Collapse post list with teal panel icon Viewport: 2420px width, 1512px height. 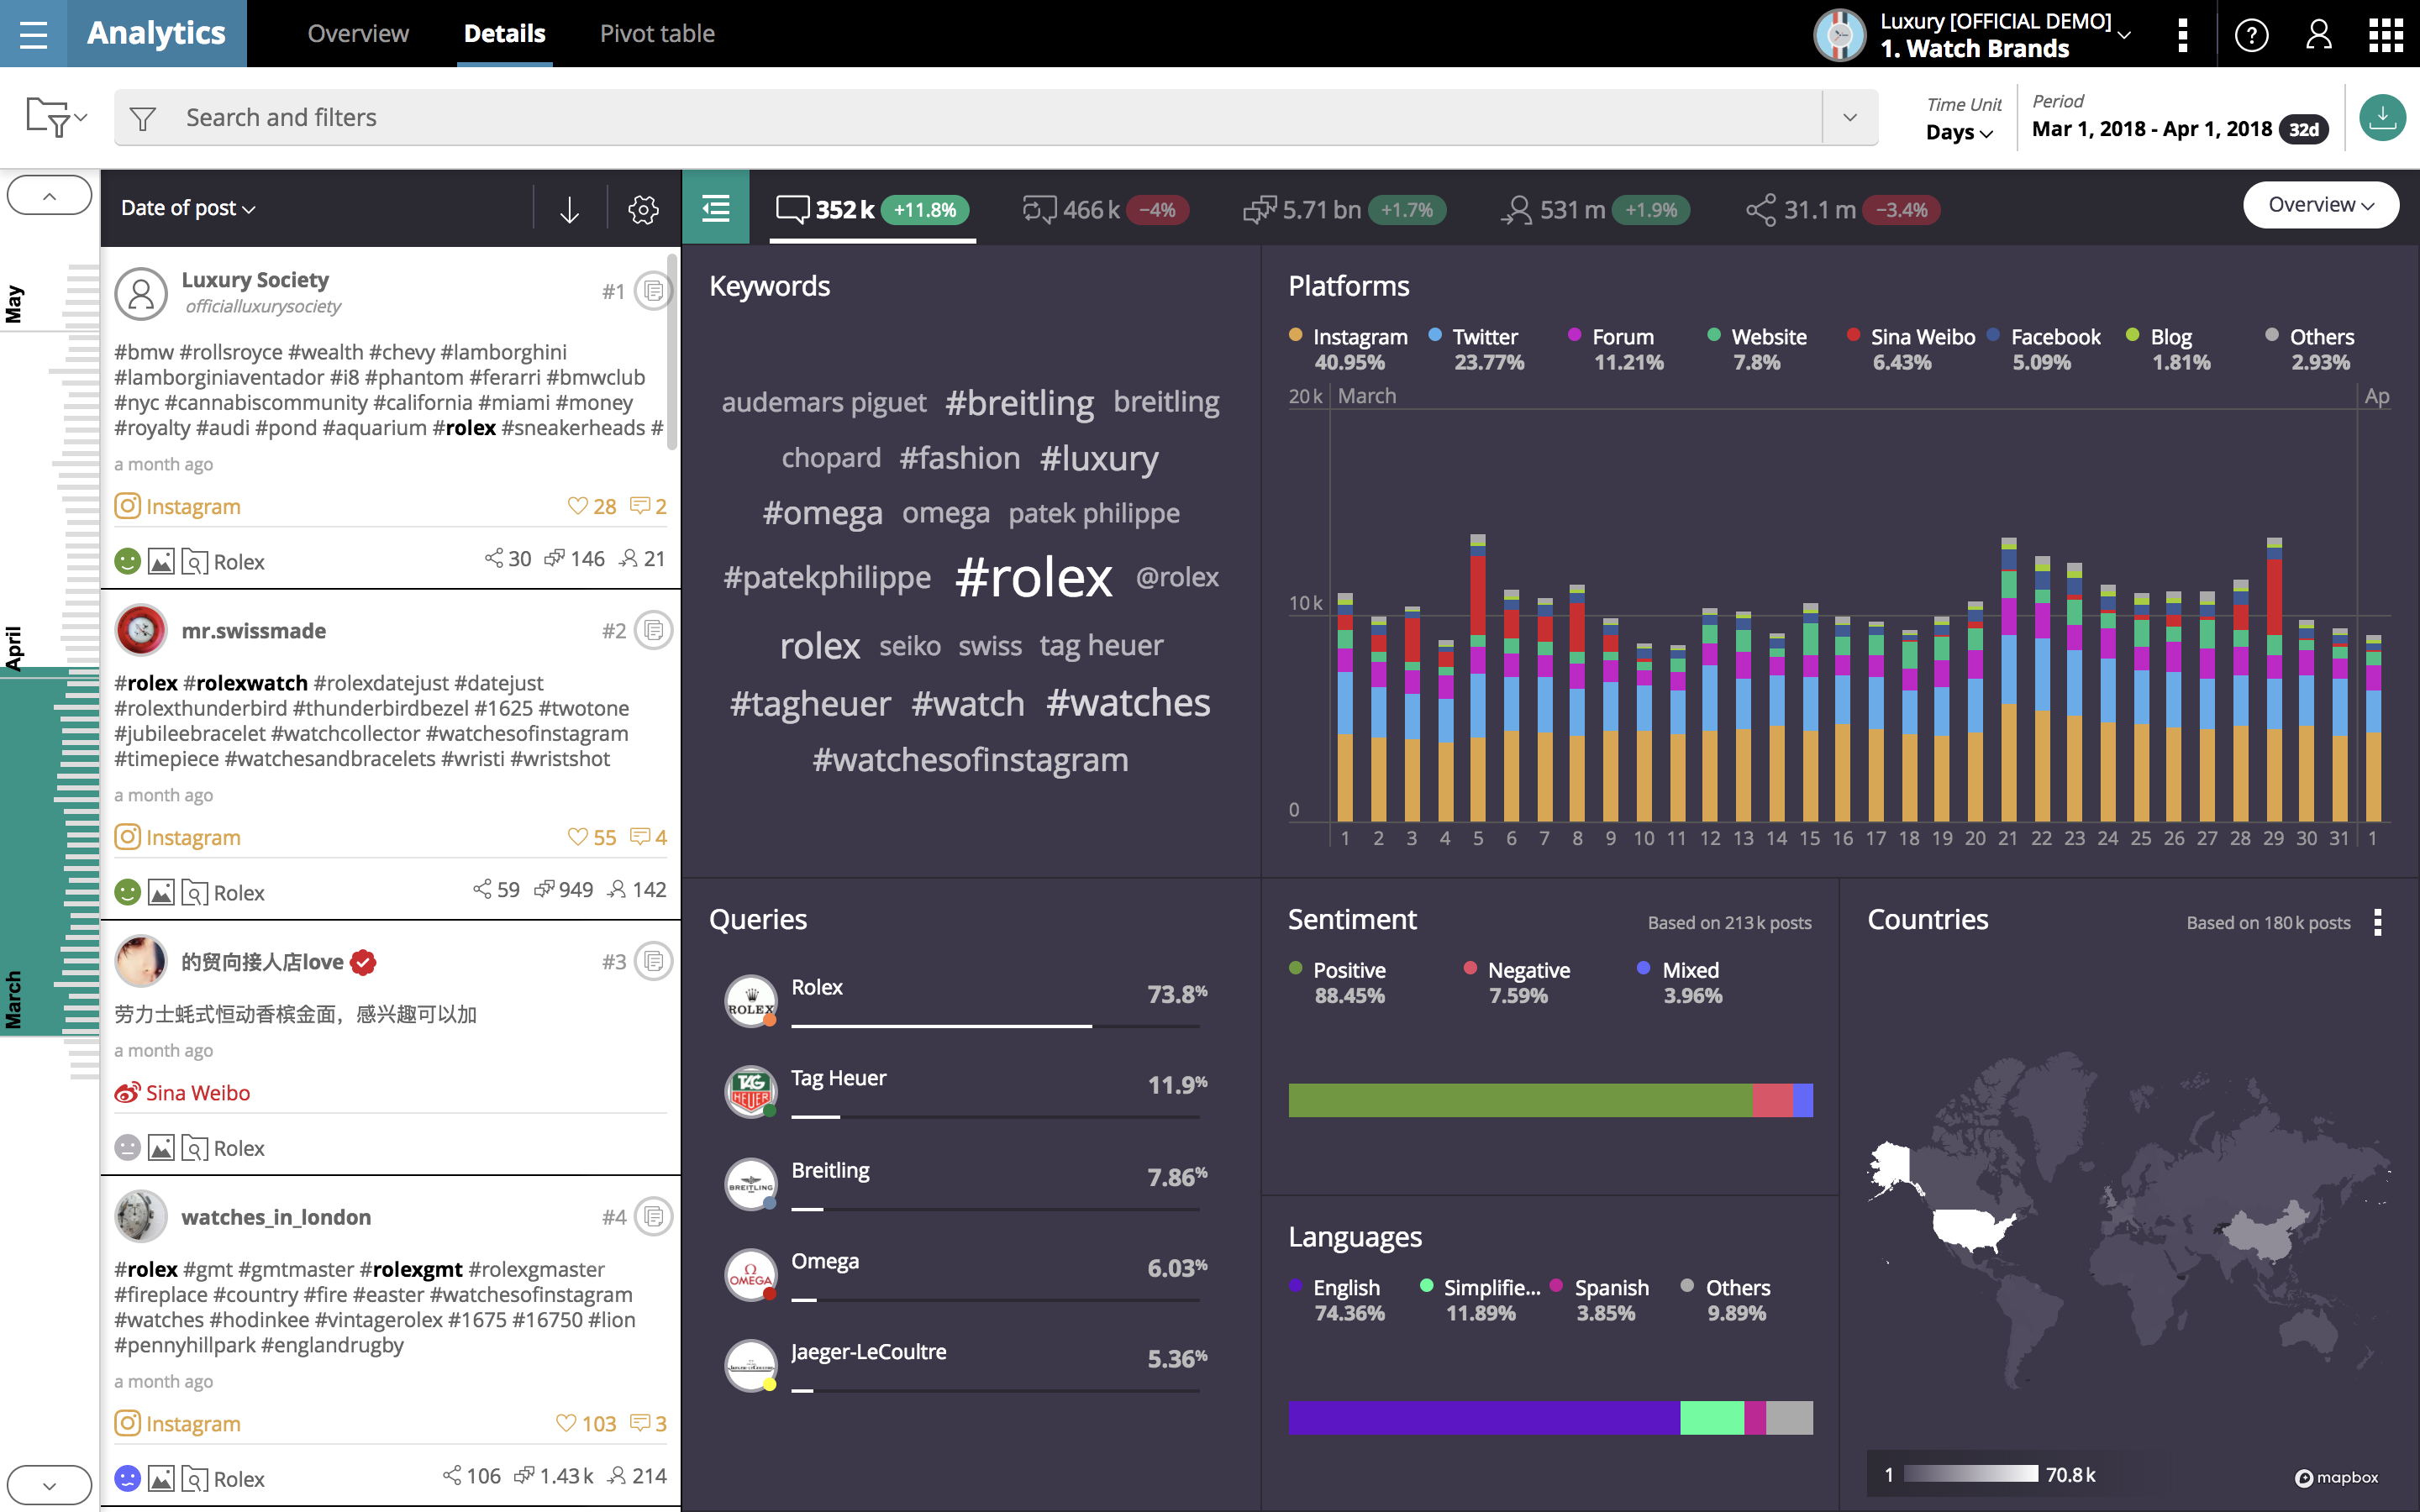pyautogui.click(x=716, y=208)
